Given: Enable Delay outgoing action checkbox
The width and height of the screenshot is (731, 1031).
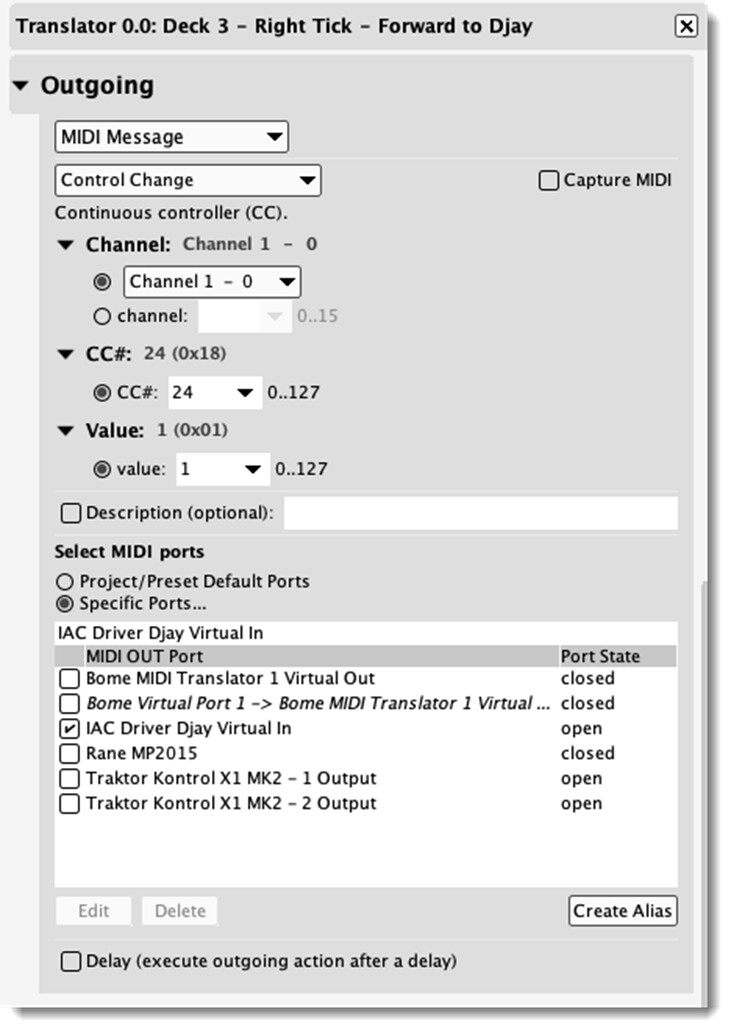Looking at the screenshot, I should click(x=71, y=962).
